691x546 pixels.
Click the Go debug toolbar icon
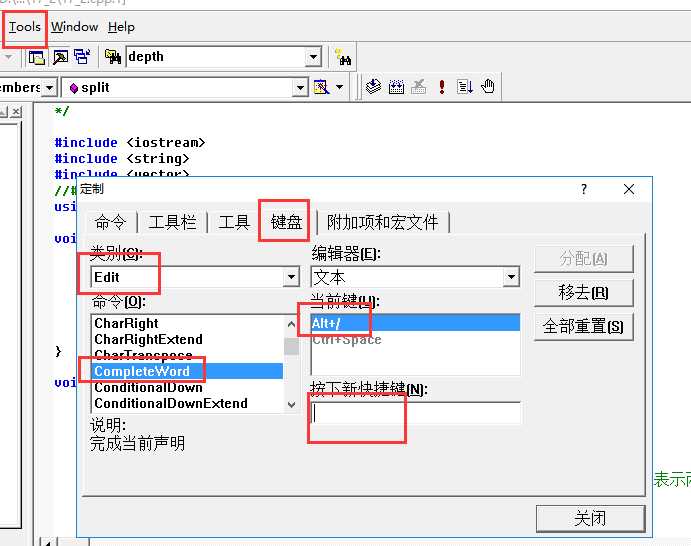coord(465,86)
